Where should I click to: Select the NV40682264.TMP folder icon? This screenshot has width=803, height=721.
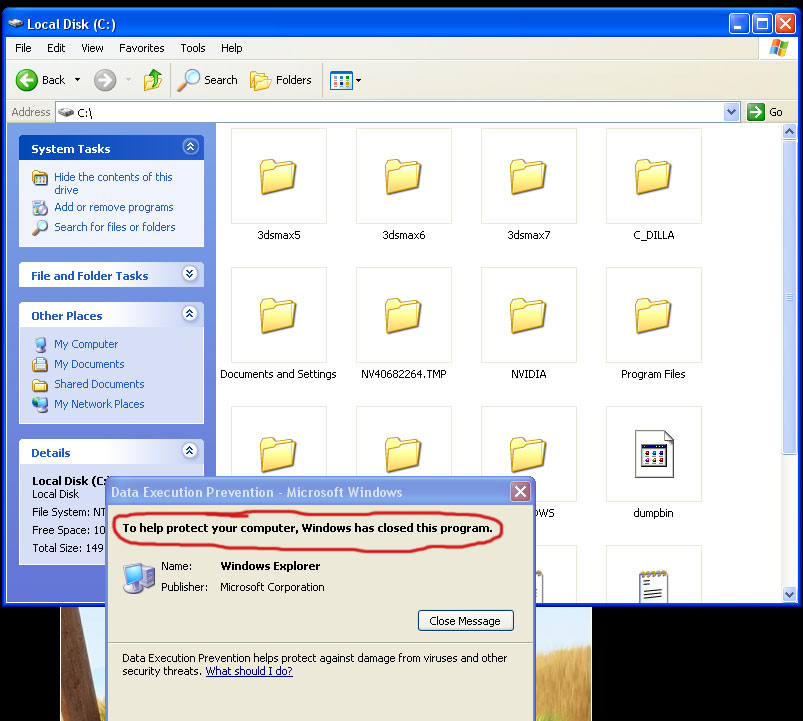tap(403, 315)
